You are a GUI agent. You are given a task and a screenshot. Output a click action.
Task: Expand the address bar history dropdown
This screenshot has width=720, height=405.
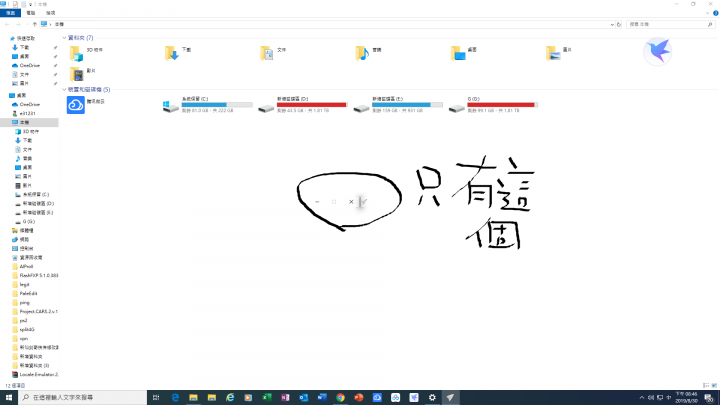tap(612, 24)
